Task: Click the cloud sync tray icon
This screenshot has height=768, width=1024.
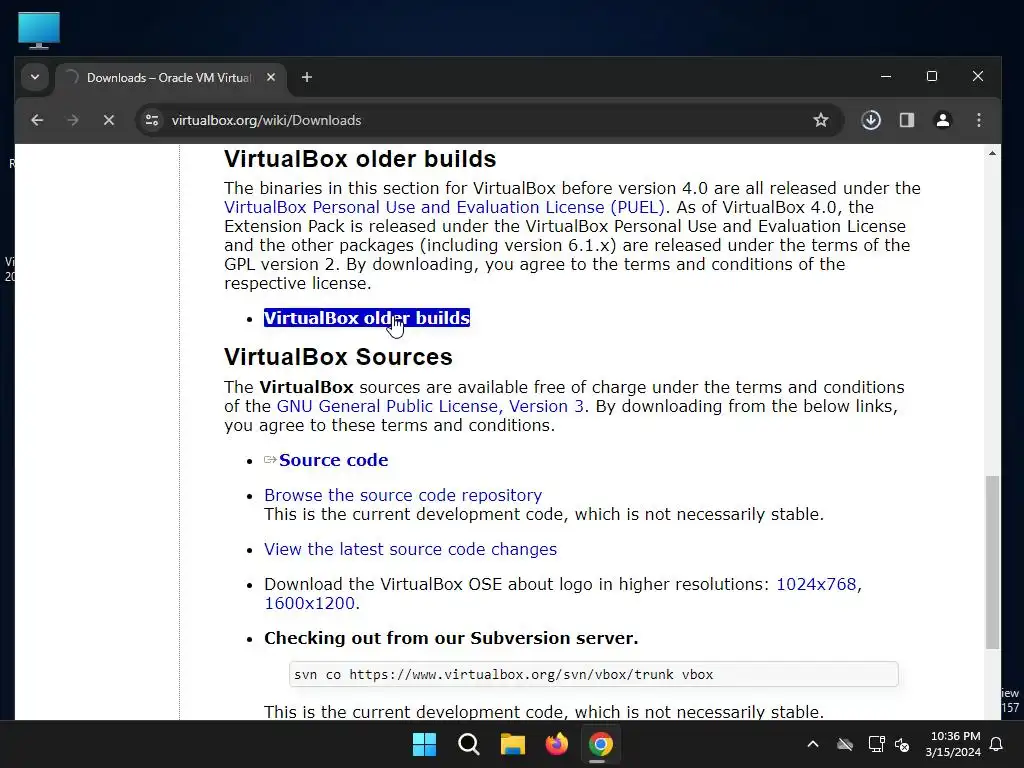Action: 845,744
